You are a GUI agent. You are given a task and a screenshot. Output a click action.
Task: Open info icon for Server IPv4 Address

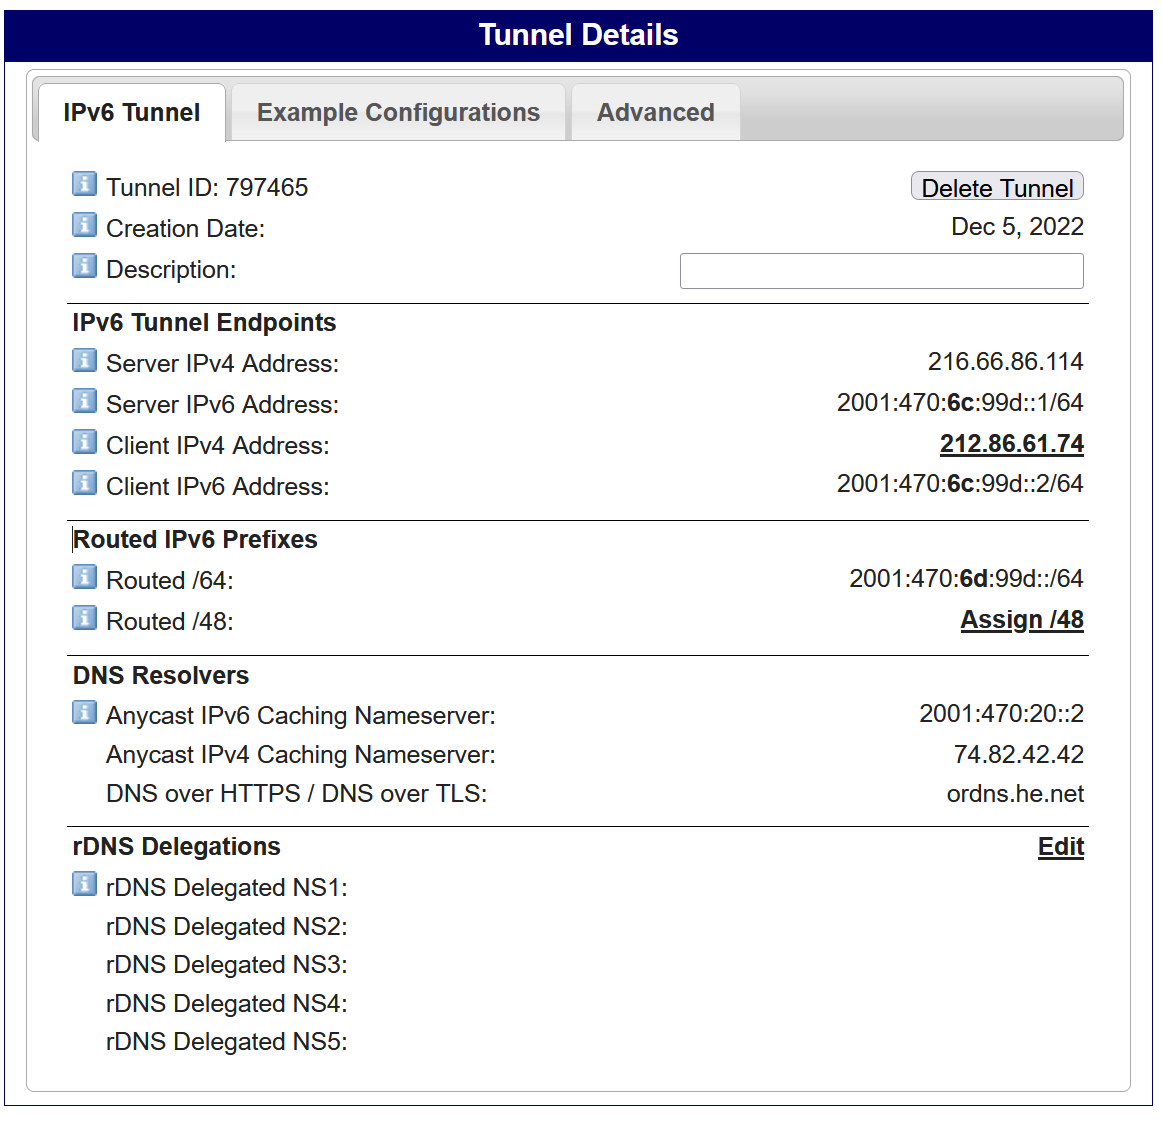coord(84,360)
